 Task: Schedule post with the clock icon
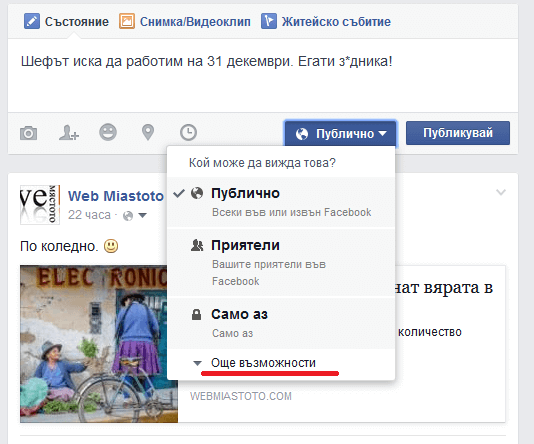[x=188, y=132]
